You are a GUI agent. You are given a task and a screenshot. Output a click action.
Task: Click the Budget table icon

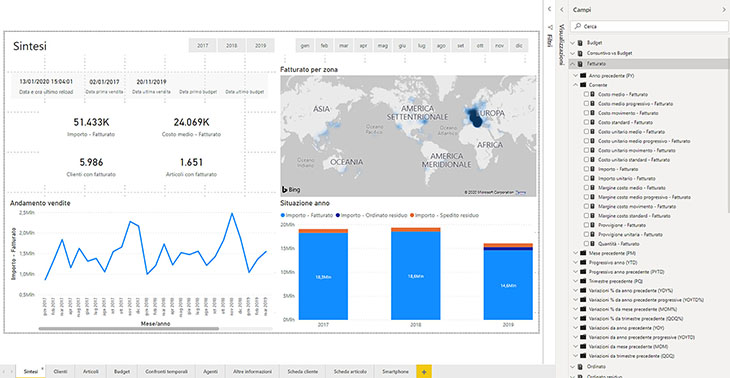tap(580, 43)
